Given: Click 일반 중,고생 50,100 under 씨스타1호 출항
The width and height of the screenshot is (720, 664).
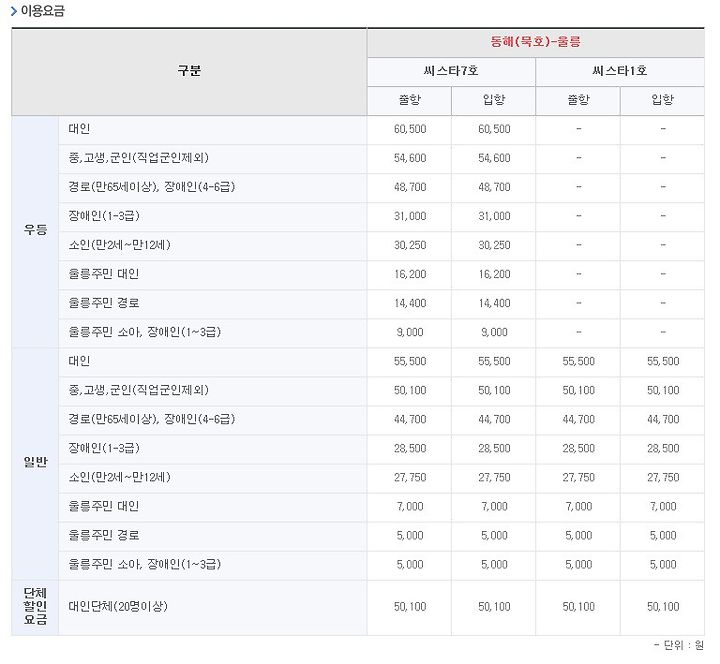Looking at the screenshot, I should coord(579,390).
